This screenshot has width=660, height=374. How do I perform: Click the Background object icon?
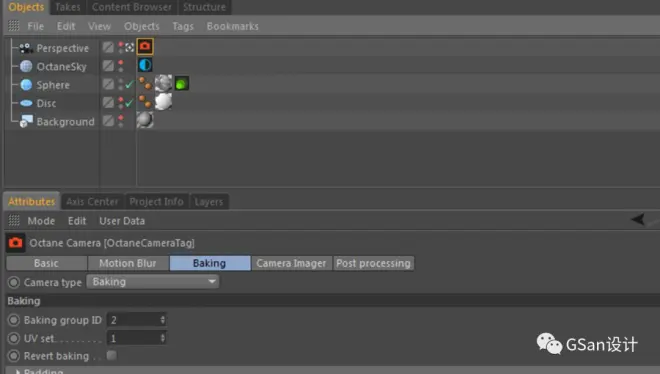(26, 121)
